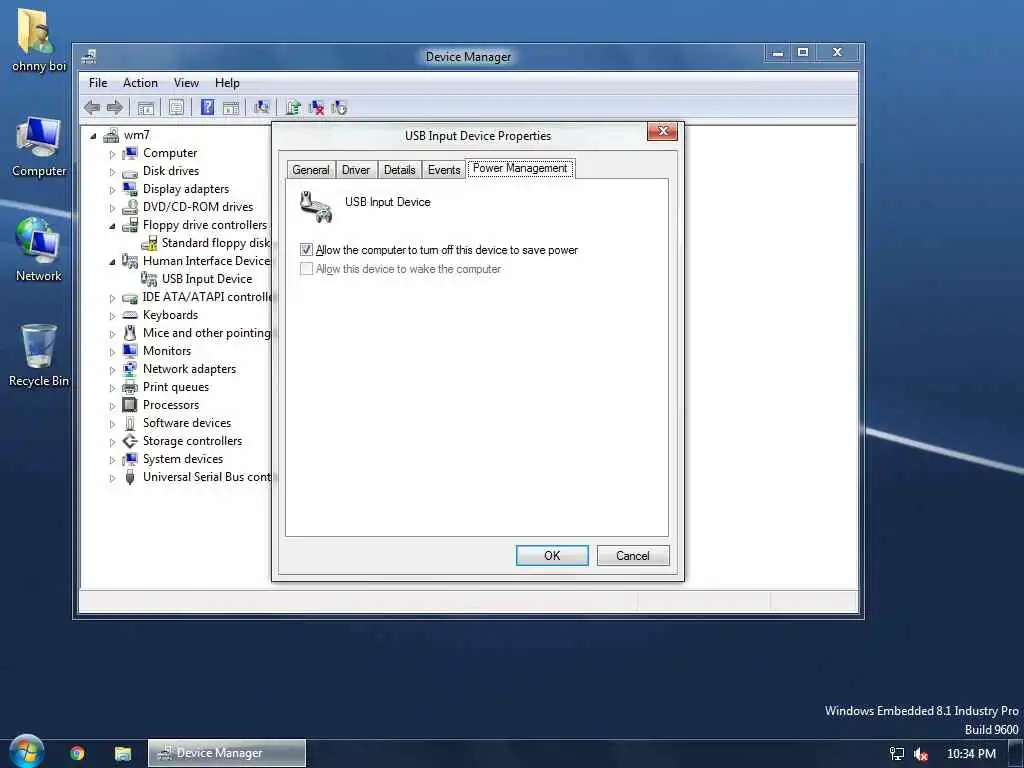This screenshot has width=1024, height=768.
Task: Click the Universal Serial Bus controllers icon
Action: [130, 477]
